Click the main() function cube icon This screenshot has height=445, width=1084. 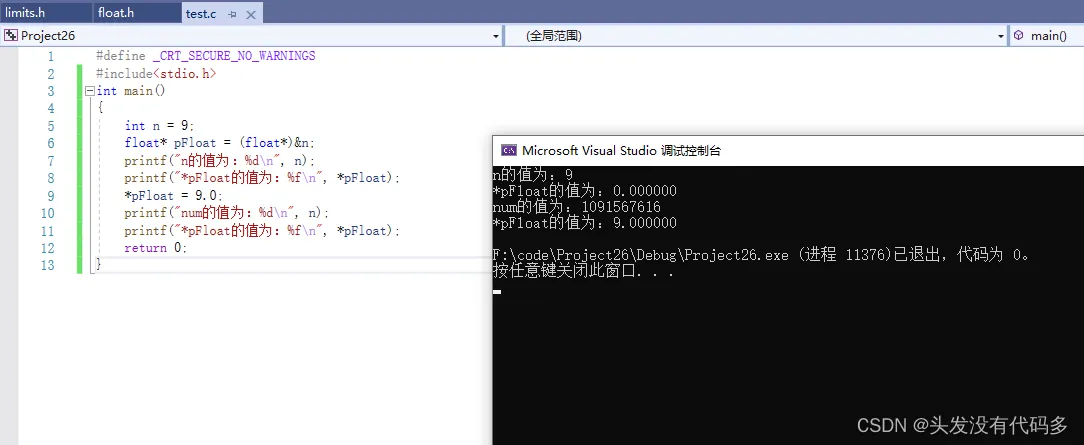tap(1019, 35)
